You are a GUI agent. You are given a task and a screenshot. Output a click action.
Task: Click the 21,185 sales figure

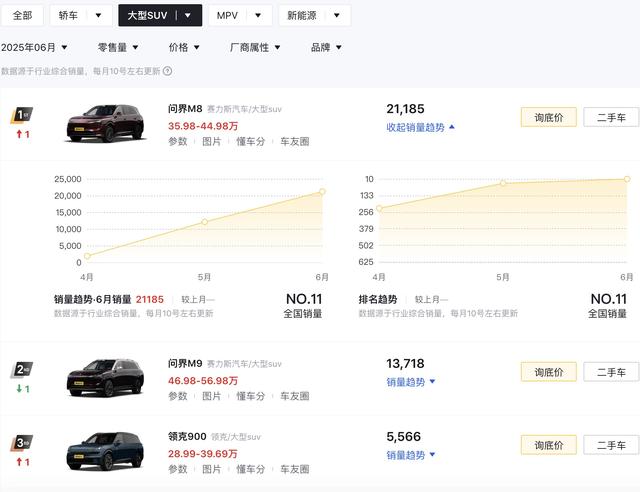coord(405,109)
